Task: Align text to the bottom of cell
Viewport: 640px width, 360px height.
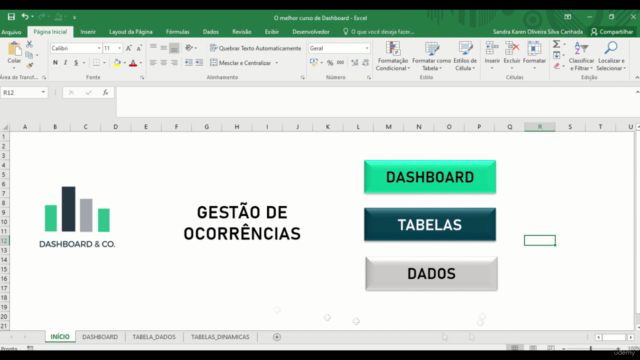Action: click(x=174, y=48)
